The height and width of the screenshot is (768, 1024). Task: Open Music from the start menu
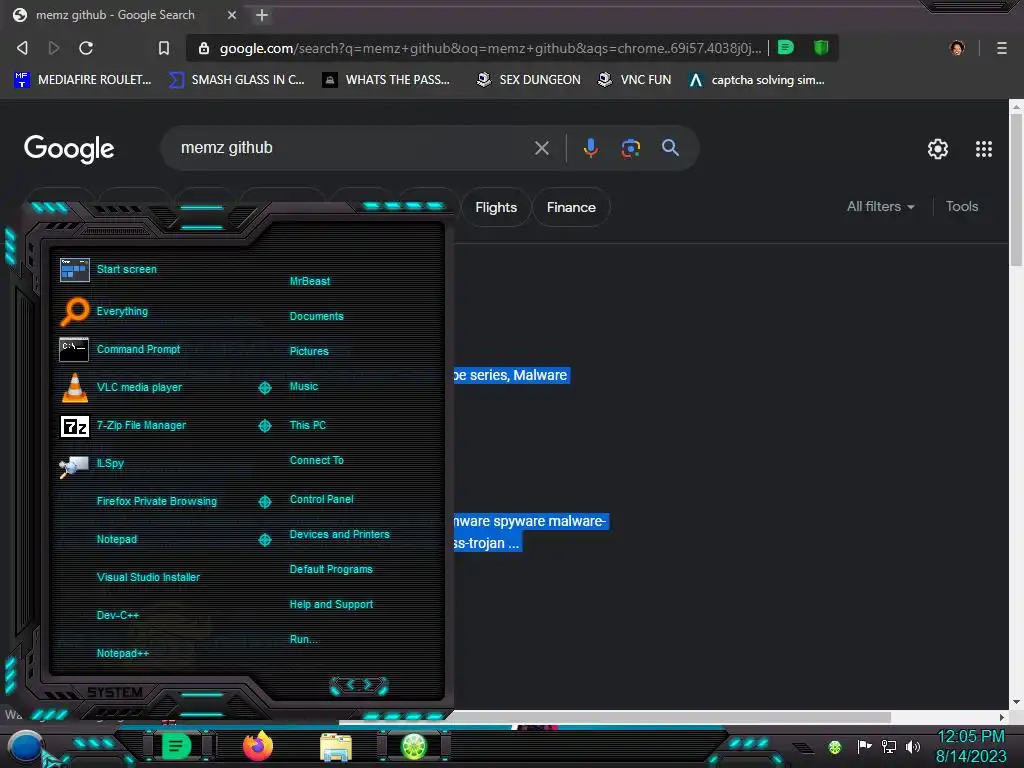[x=304, y=387]
